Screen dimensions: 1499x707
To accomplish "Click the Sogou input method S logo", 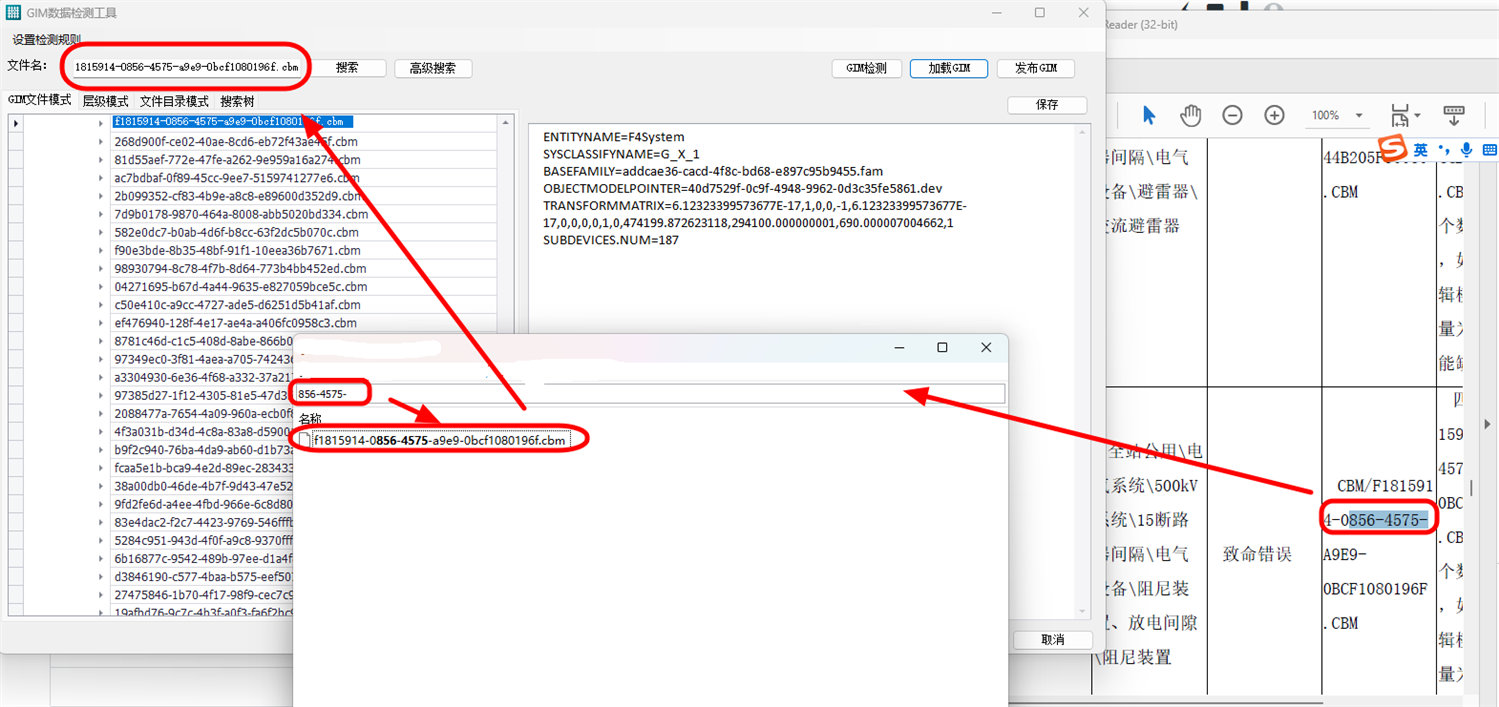I will point(1393,150).
